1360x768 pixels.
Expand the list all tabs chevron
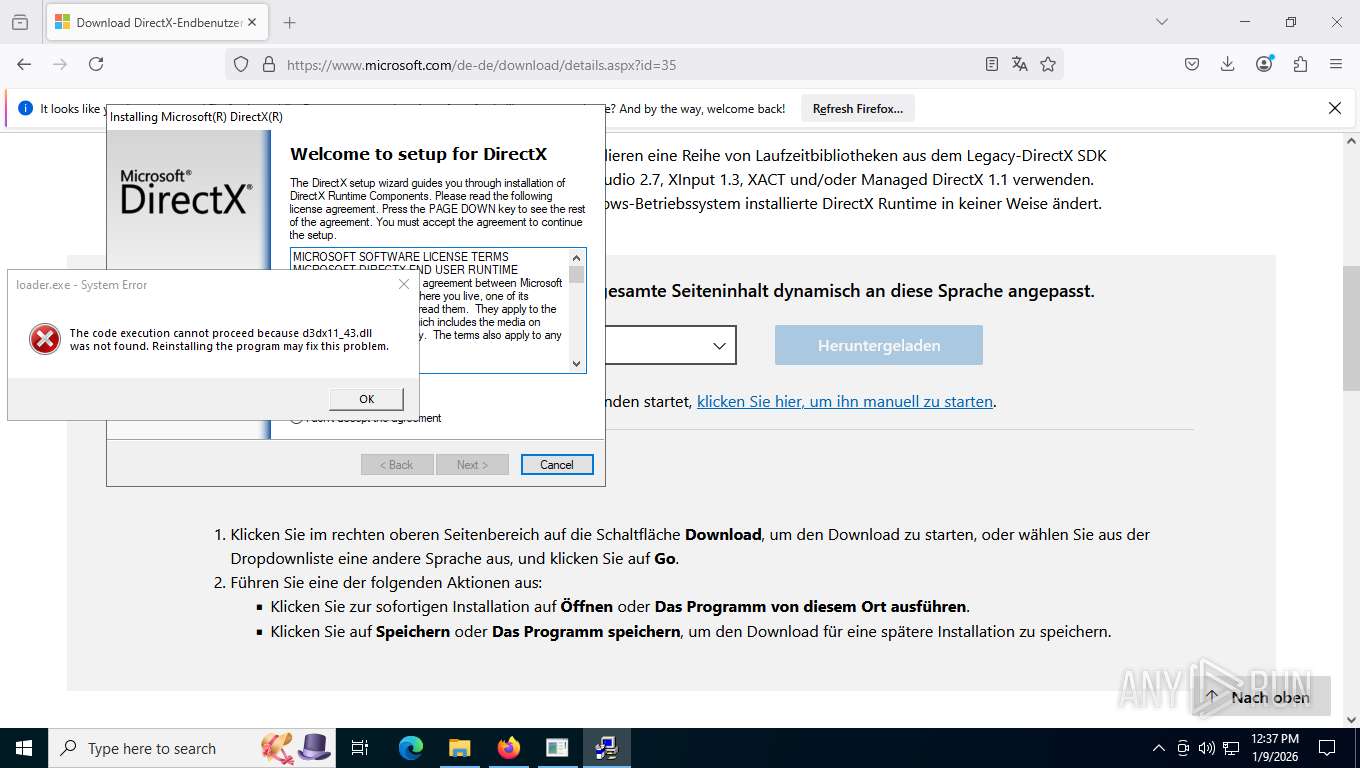click(x=1161, y=22)
